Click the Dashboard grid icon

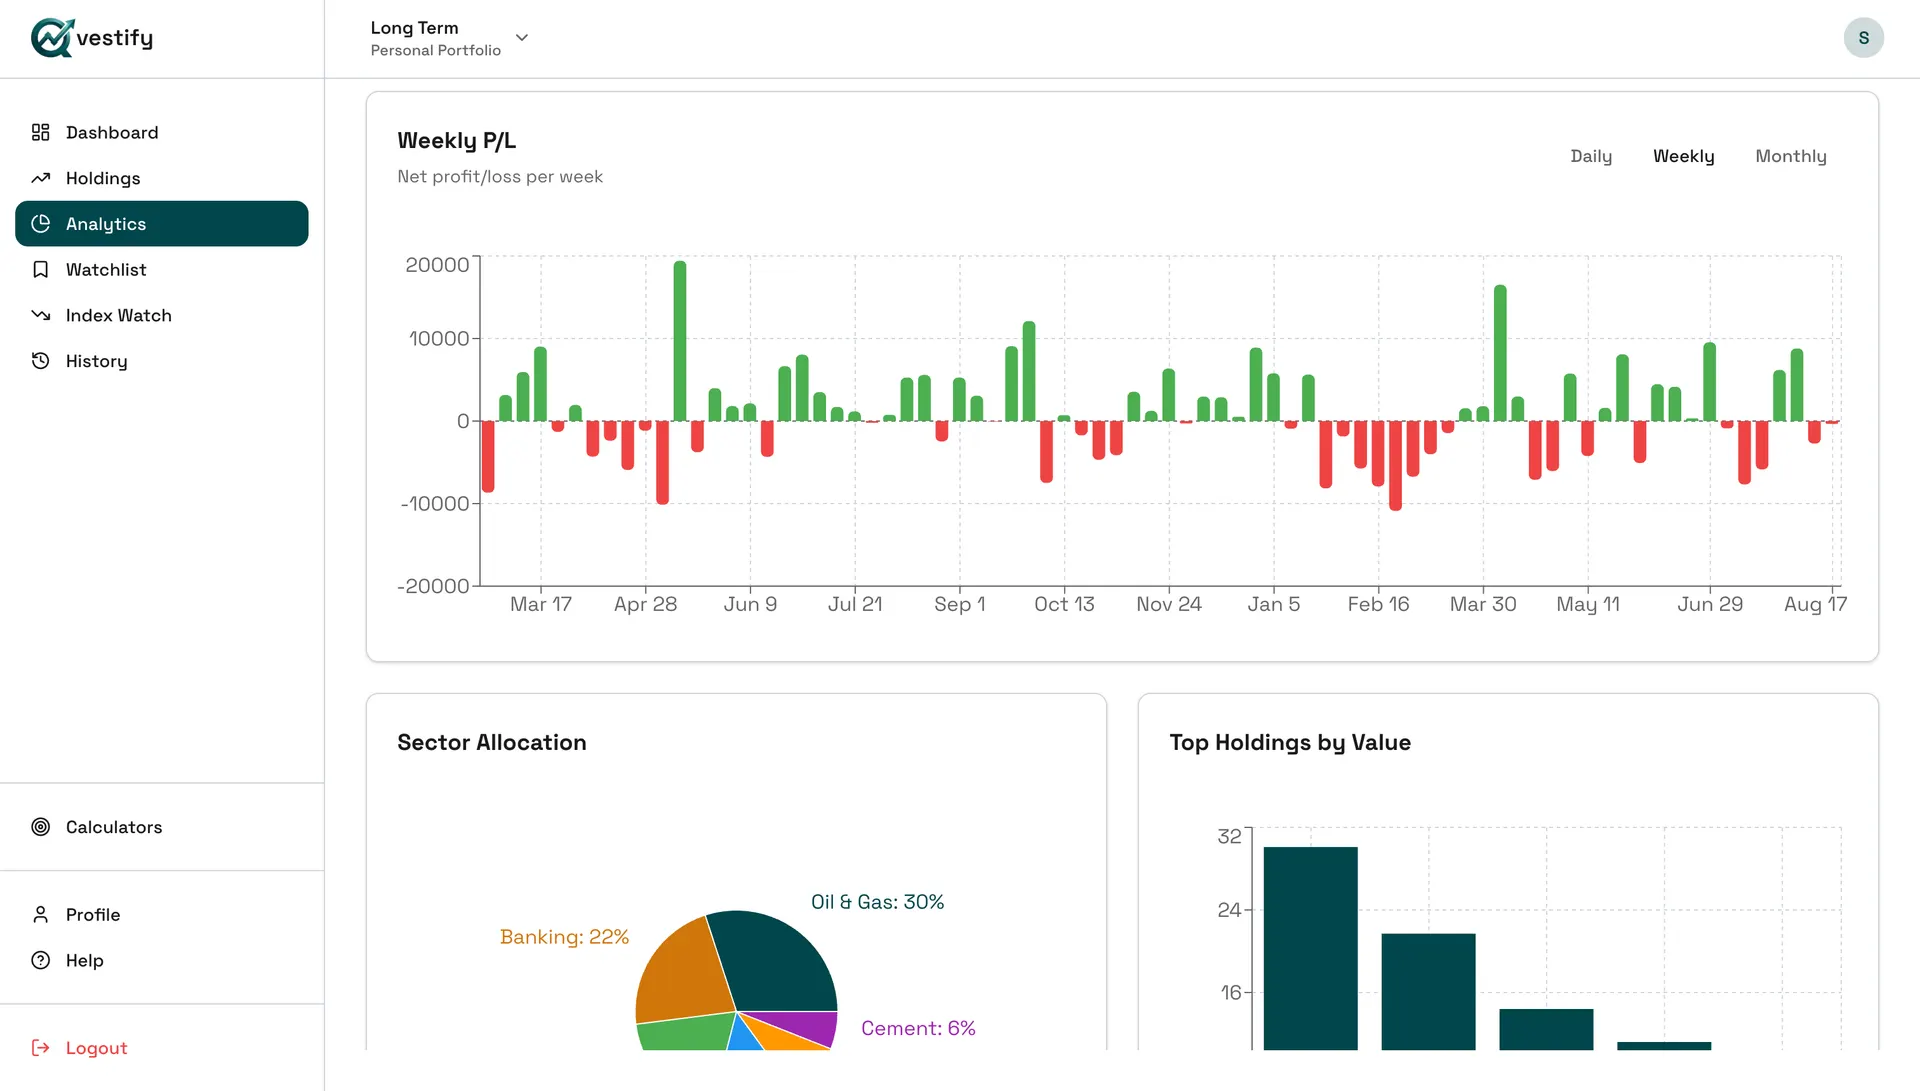coord(40,133)
